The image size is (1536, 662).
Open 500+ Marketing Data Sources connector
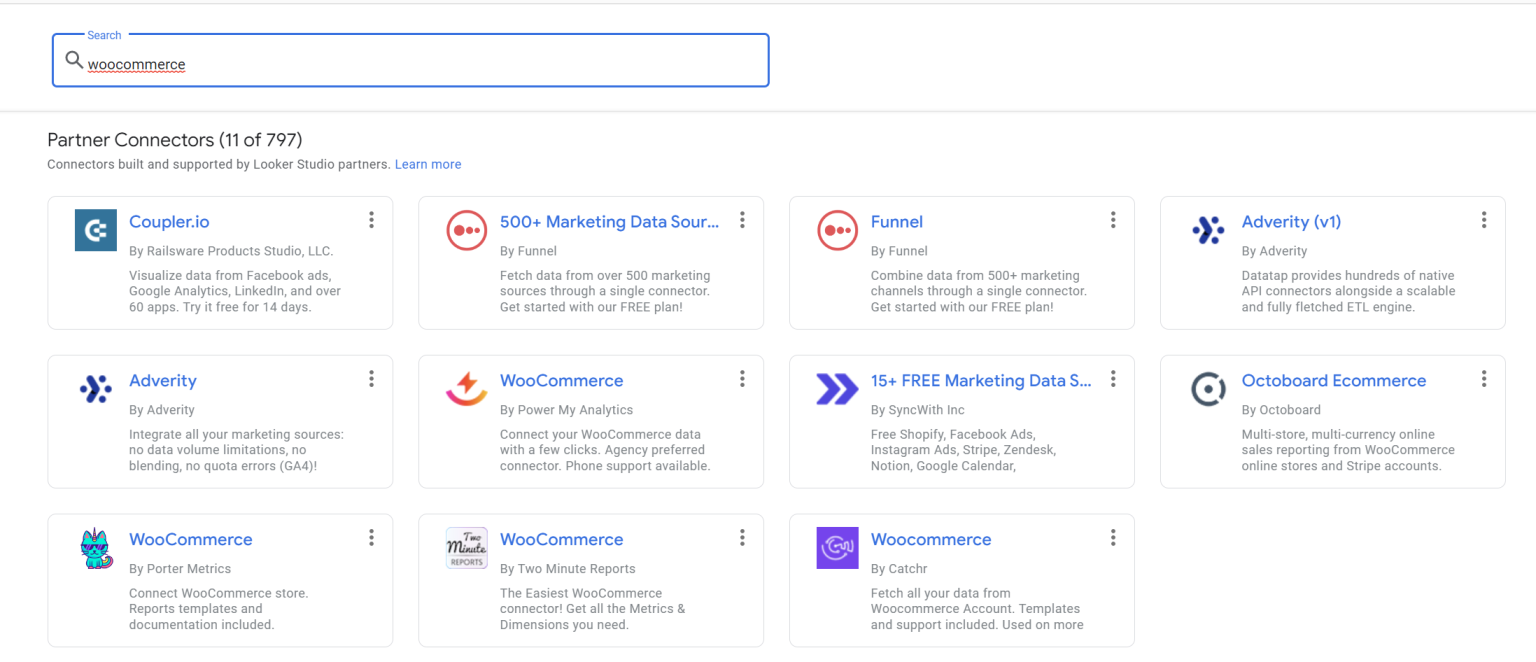[609, 222]
